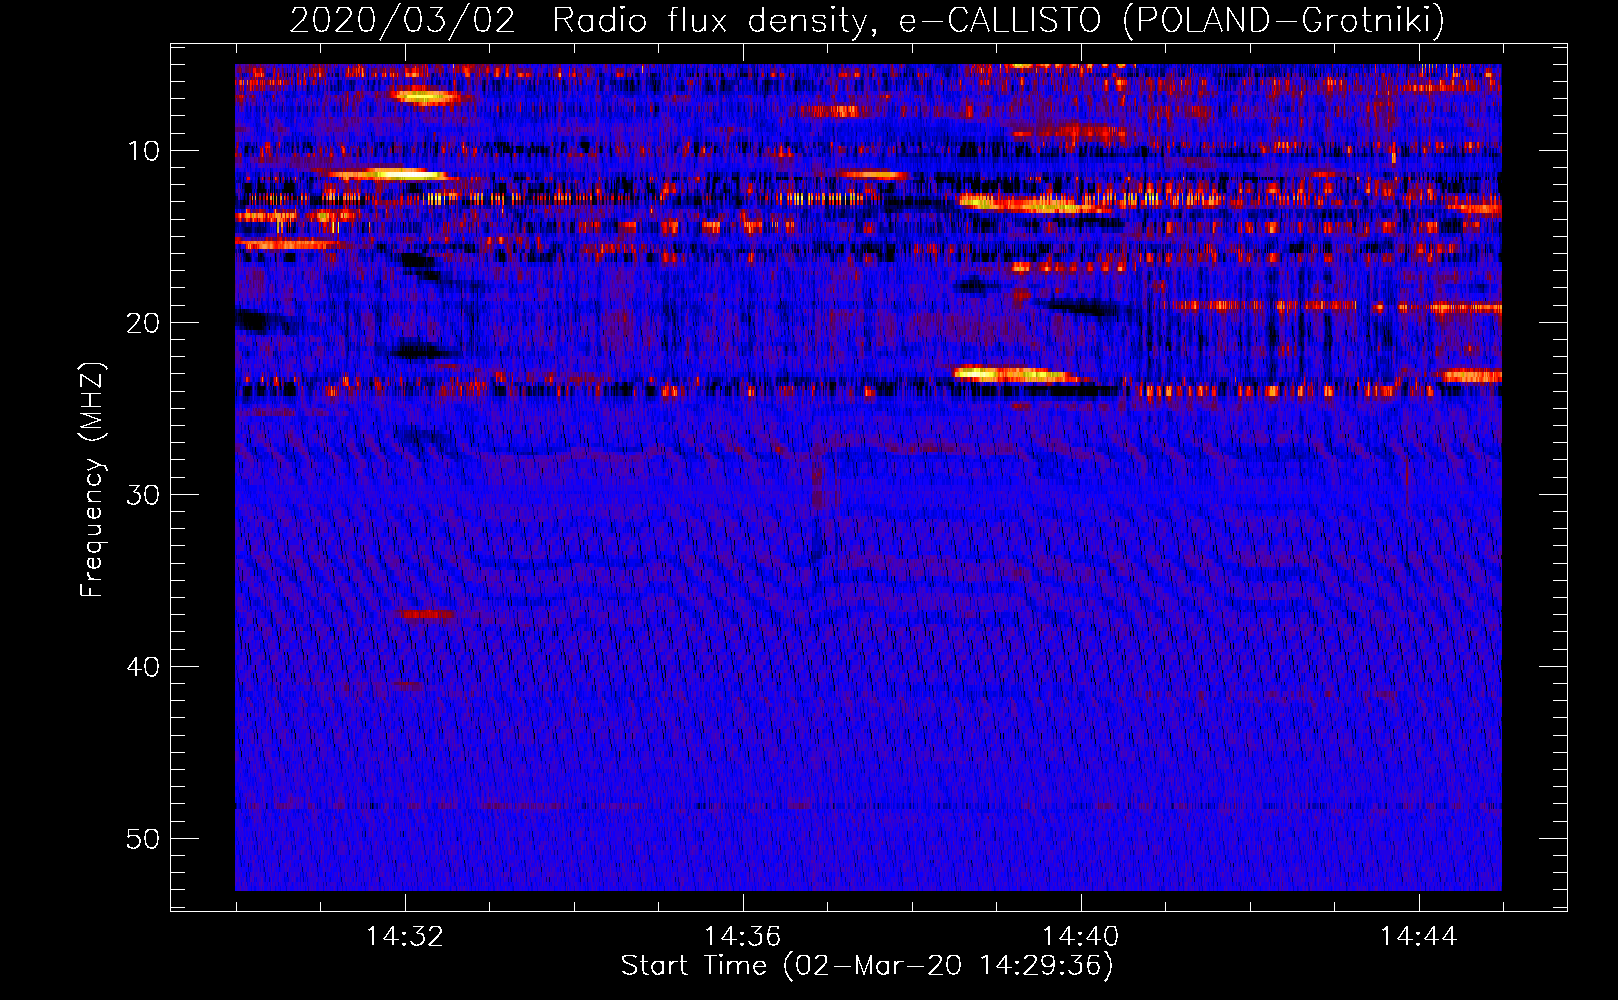
Task: Click the '20' frequency tick label
Action: [143, 323]
